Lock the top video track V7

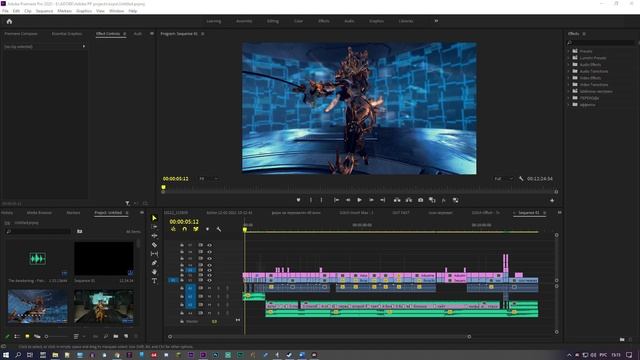click(x=182, y=245)
